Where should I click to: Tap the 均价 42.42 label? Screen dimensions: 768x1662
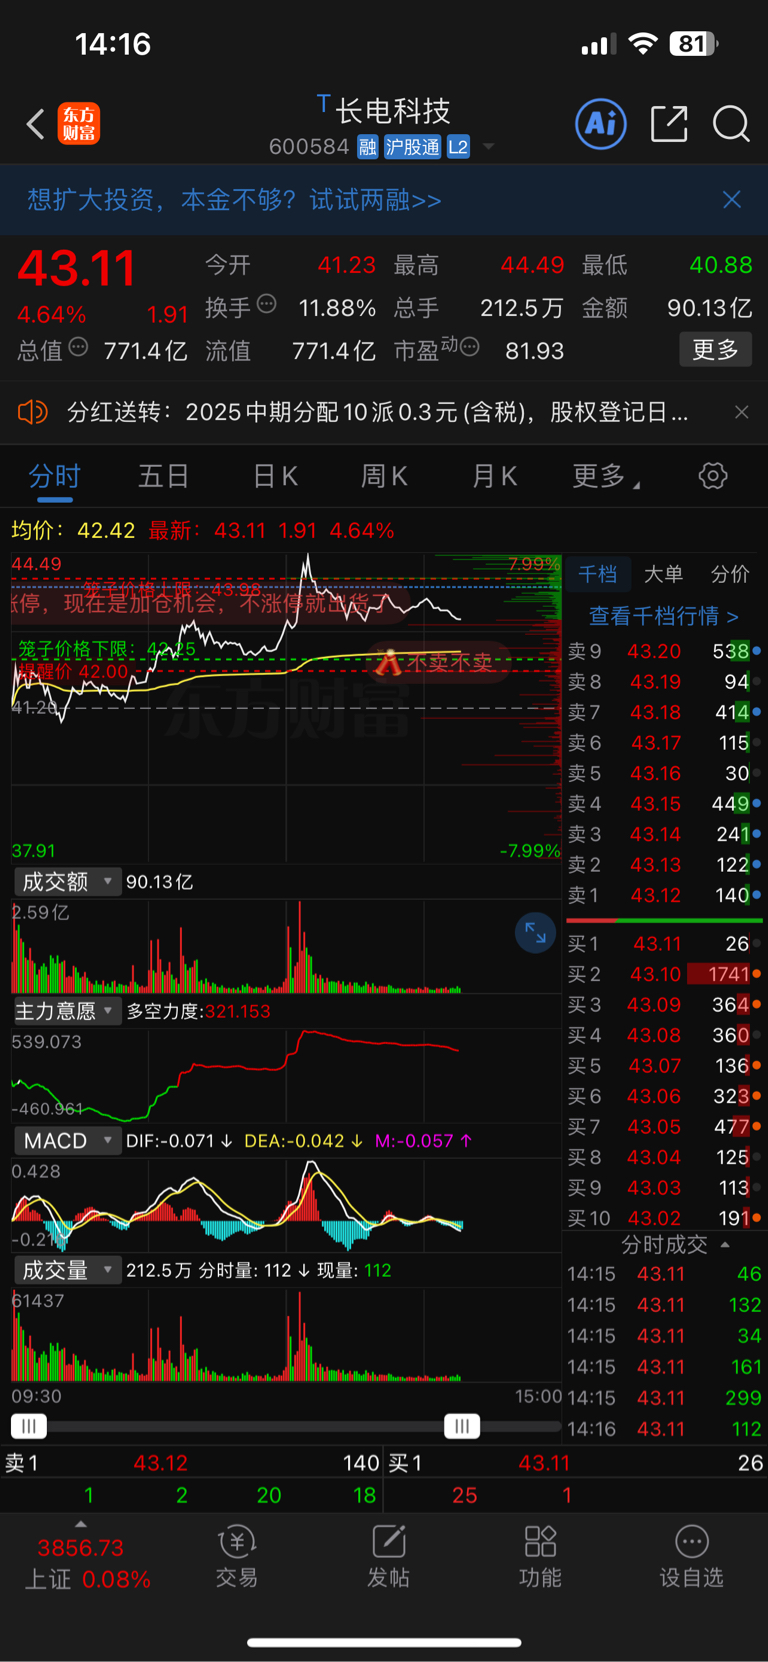click(73, 530)
